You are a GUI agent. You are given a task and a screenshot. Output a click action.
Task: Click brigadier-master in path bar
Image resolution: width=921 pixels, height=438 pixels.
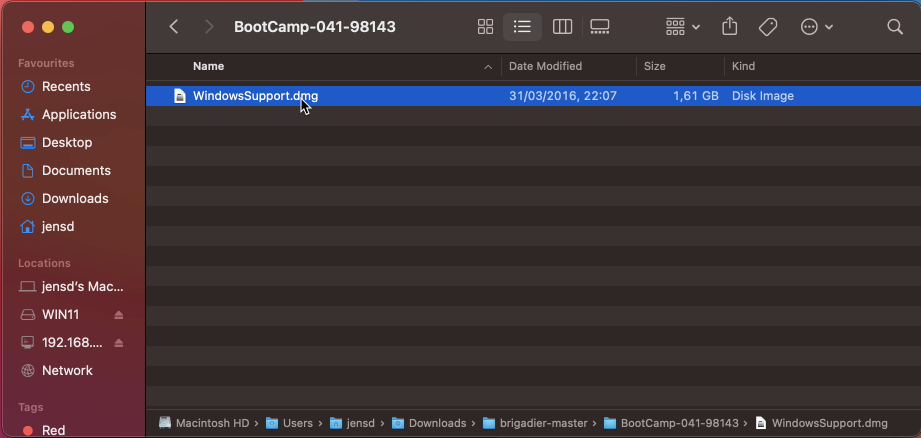click(535, 423)
